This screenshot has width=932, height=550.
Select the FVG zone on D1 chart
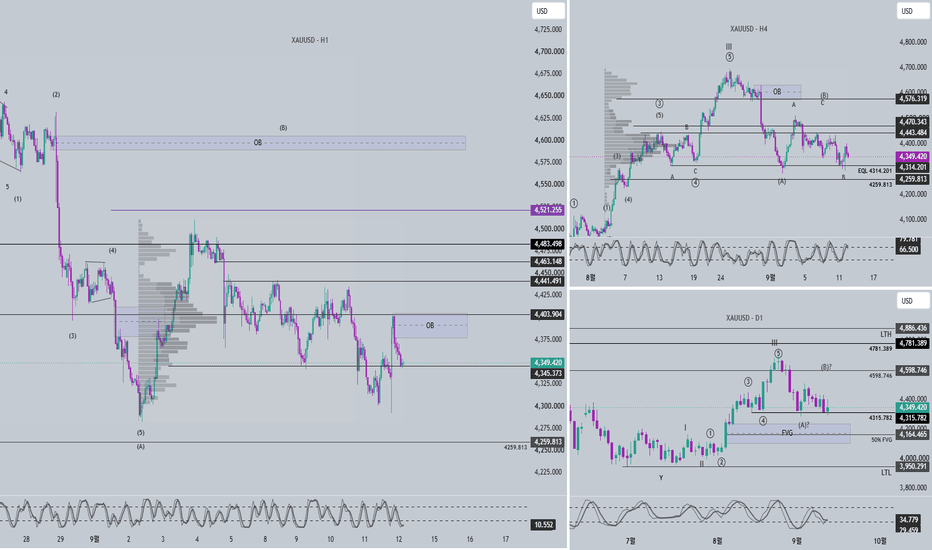788,433
